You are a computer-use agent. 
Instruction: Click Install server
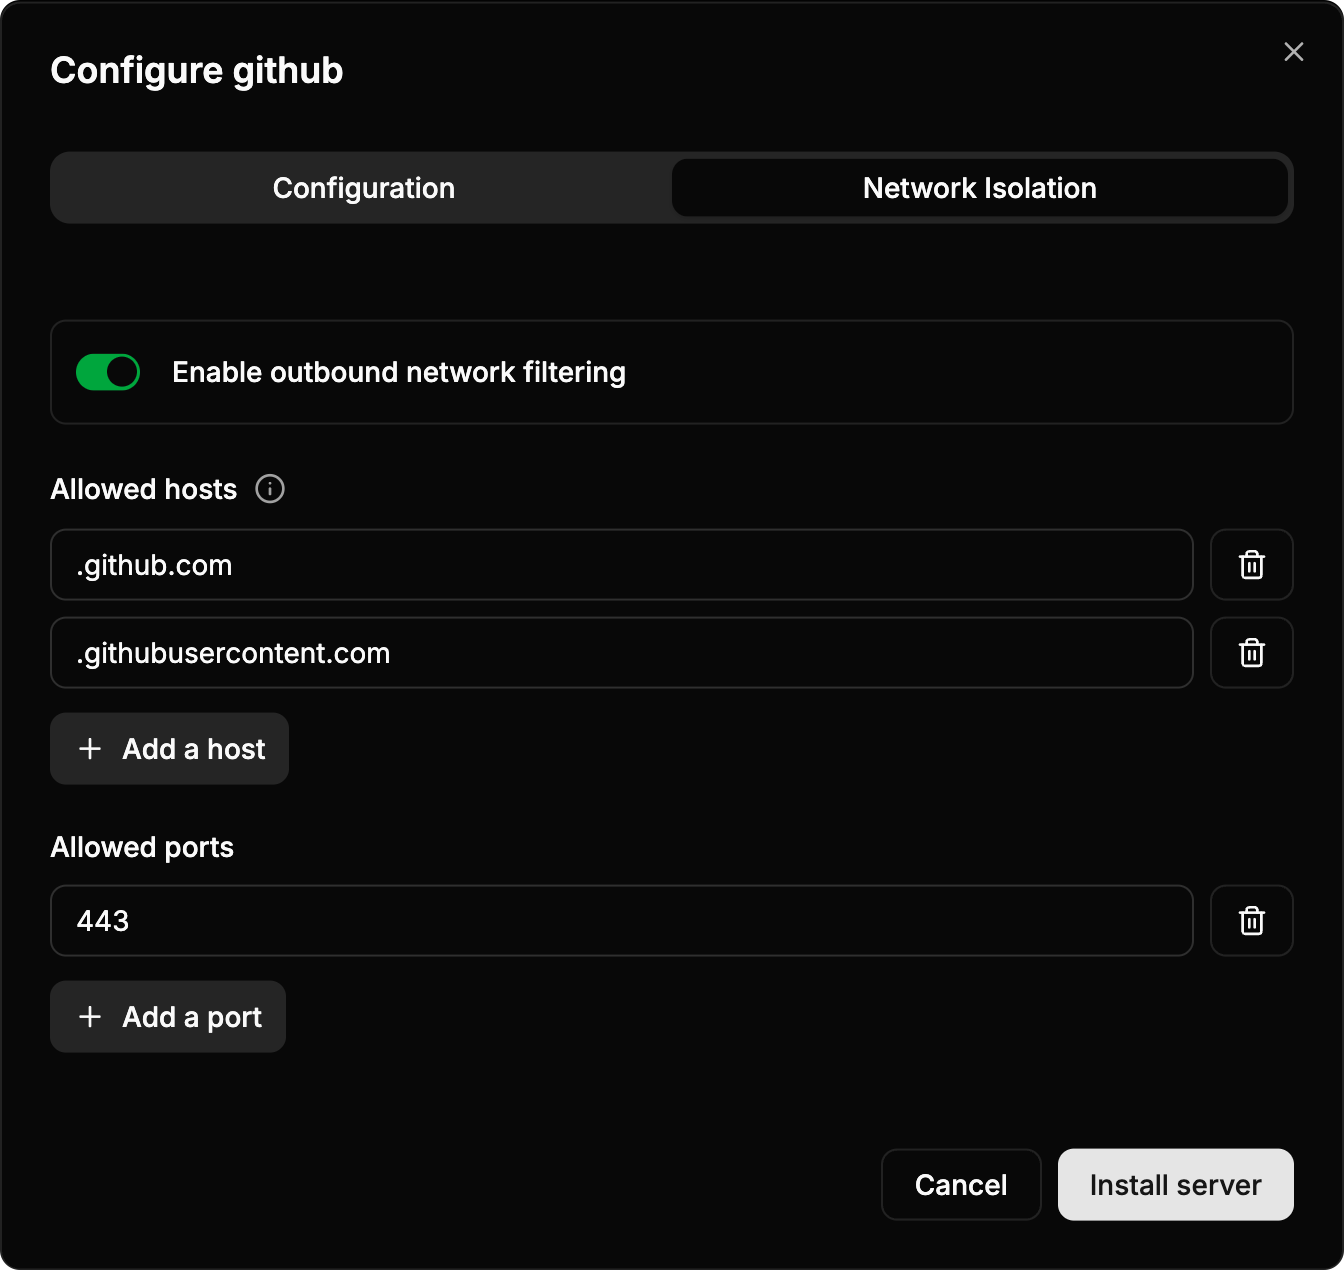click(x=1175, y=1184)
